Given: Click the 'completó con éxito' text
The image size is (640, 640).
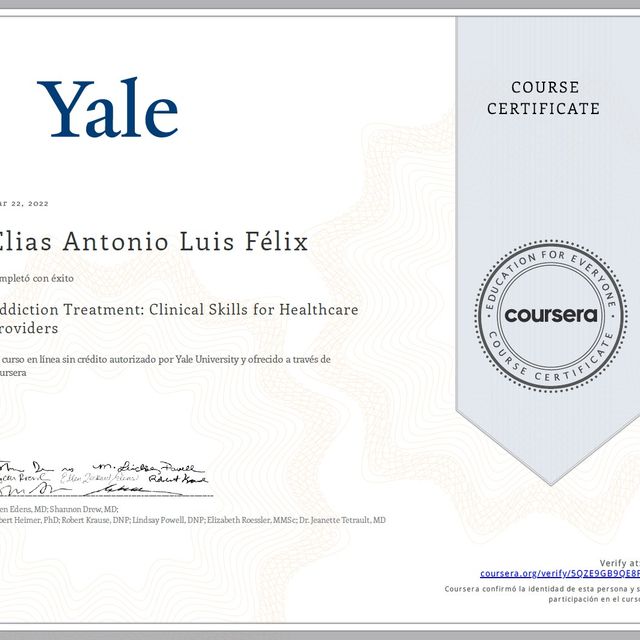Looking at the screenshot, I should pyautogui.click(x=37, y=279).
